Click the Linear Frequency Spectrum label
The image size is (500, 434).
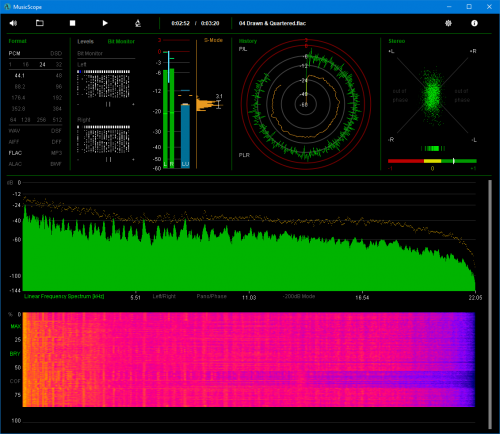64,296
